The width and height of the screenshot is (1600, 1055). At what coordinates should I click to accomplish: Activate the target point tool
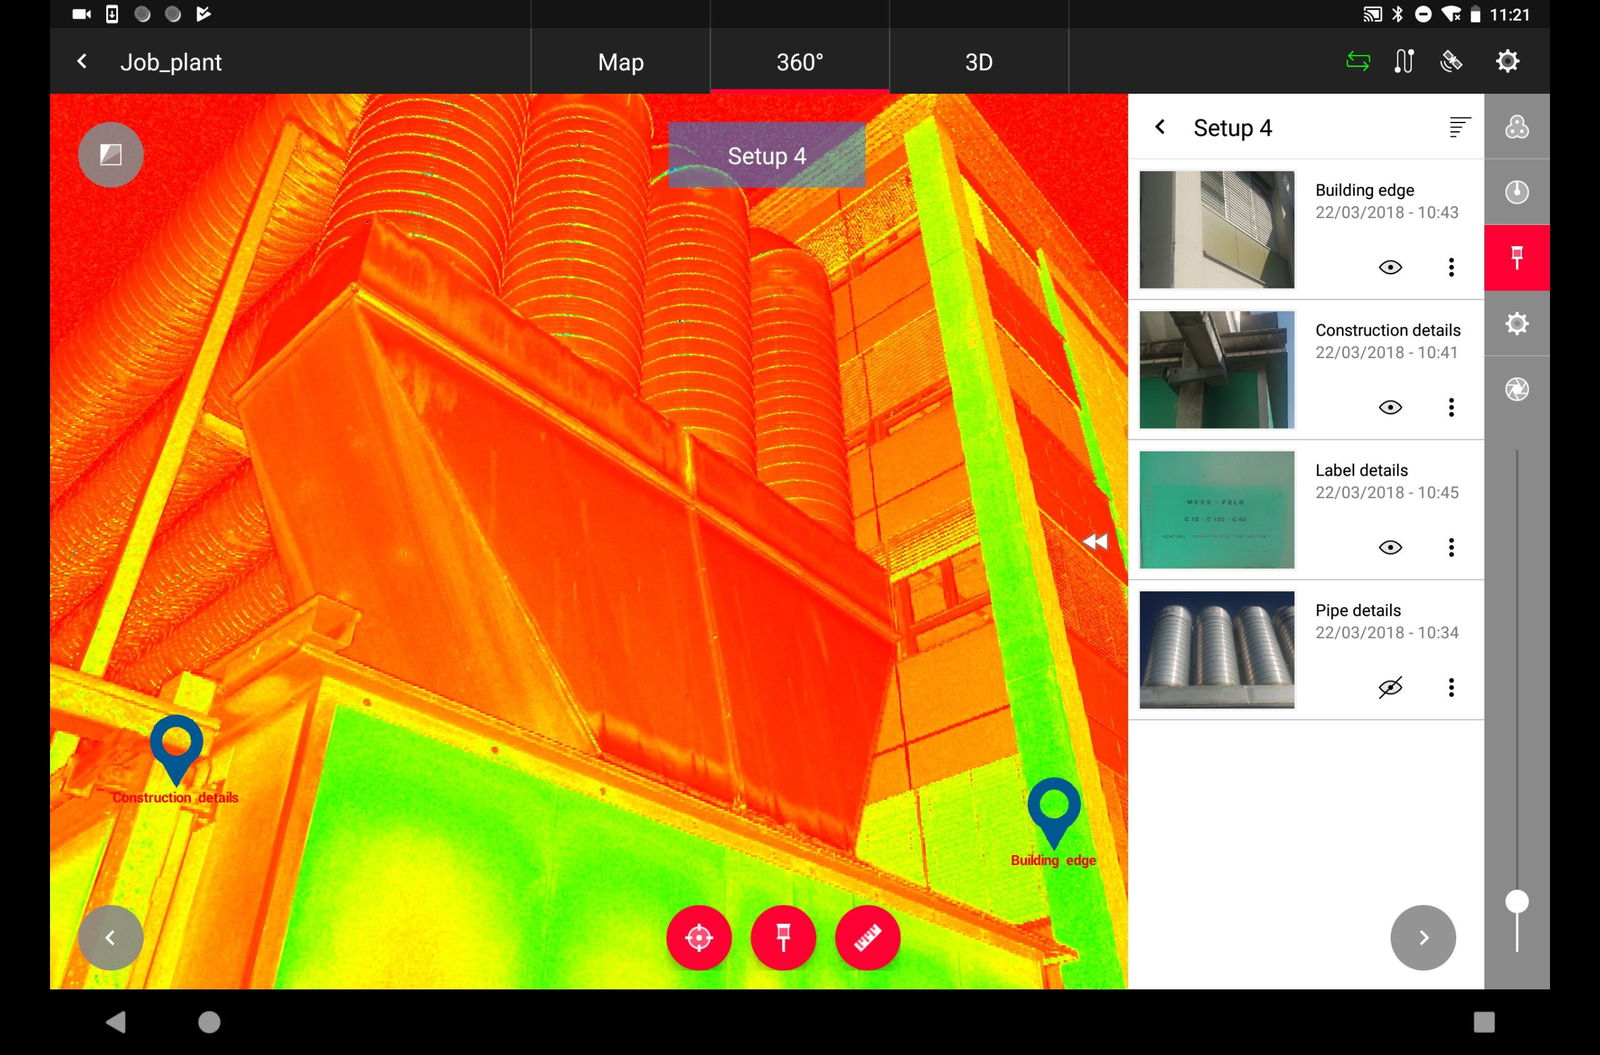(699, 938)
